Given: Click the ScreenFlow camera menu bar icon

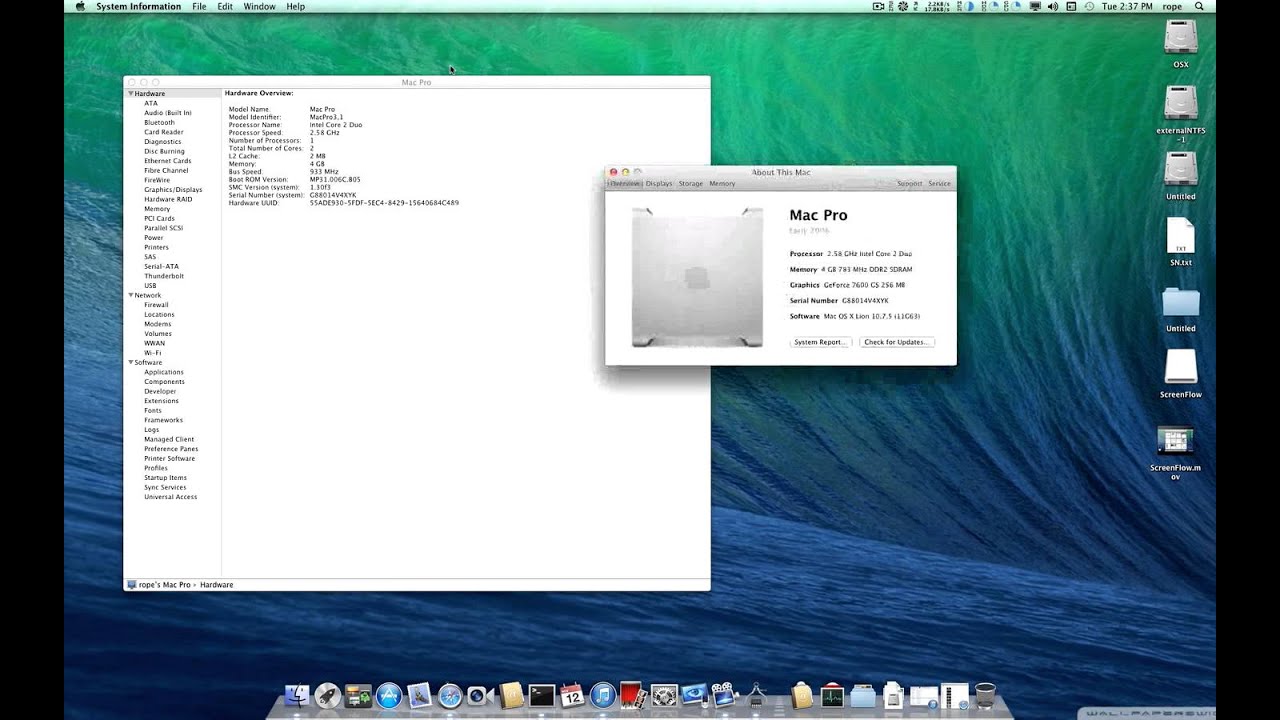Looking at the screenshot, I should (x=879, y=6).
